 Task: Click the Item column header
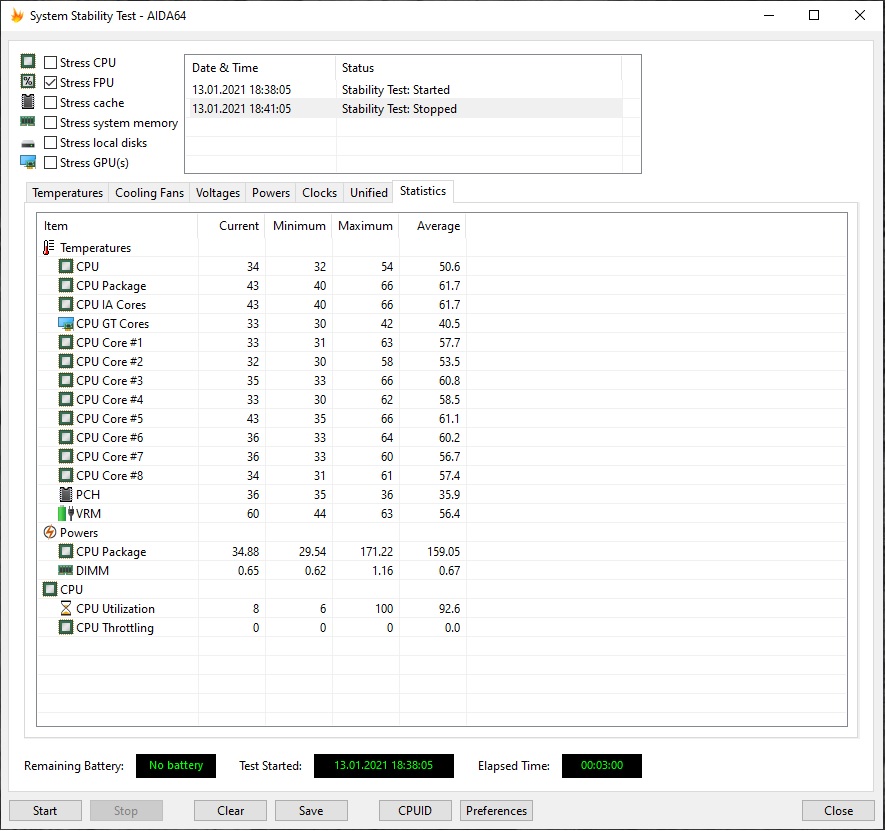(x=118, y=226)
